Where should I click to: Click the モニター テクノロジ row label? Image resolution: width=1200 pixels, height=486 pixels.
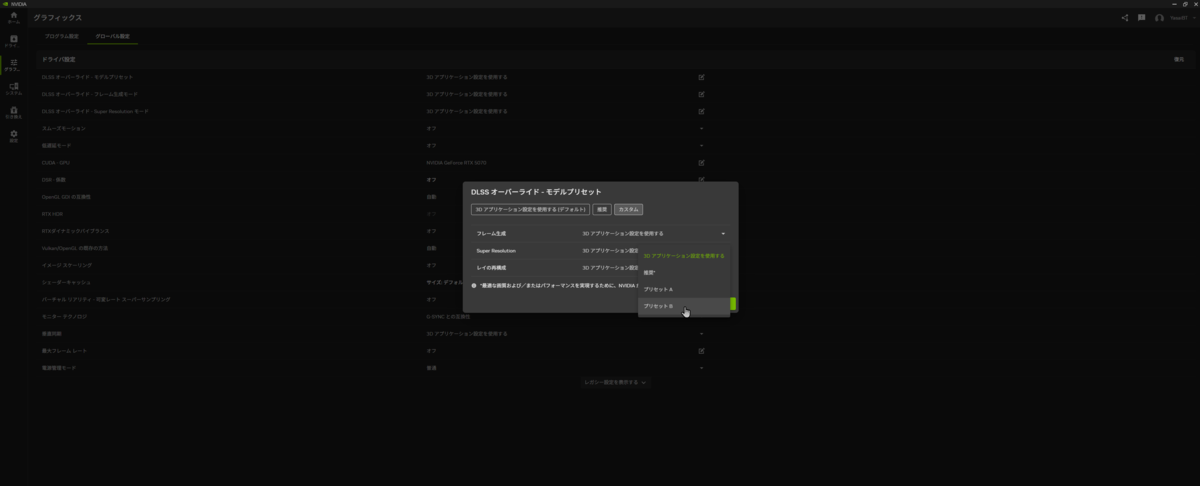coord(65,316)
